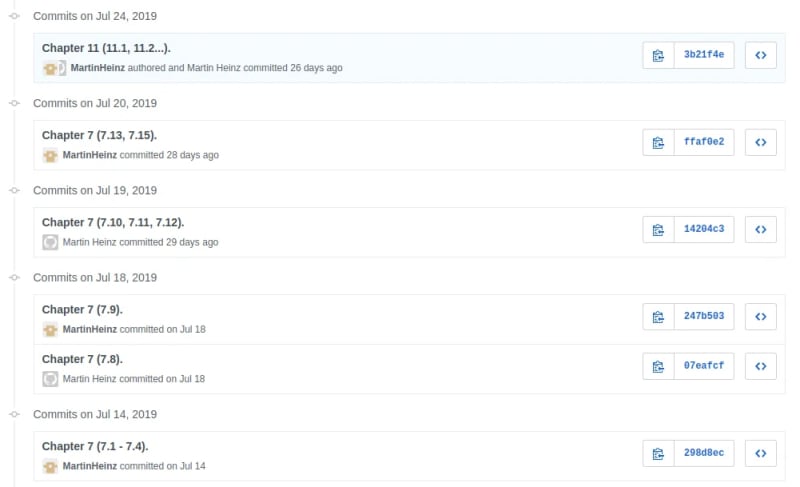Open commit 298d8ec hash link

(704, 453)
